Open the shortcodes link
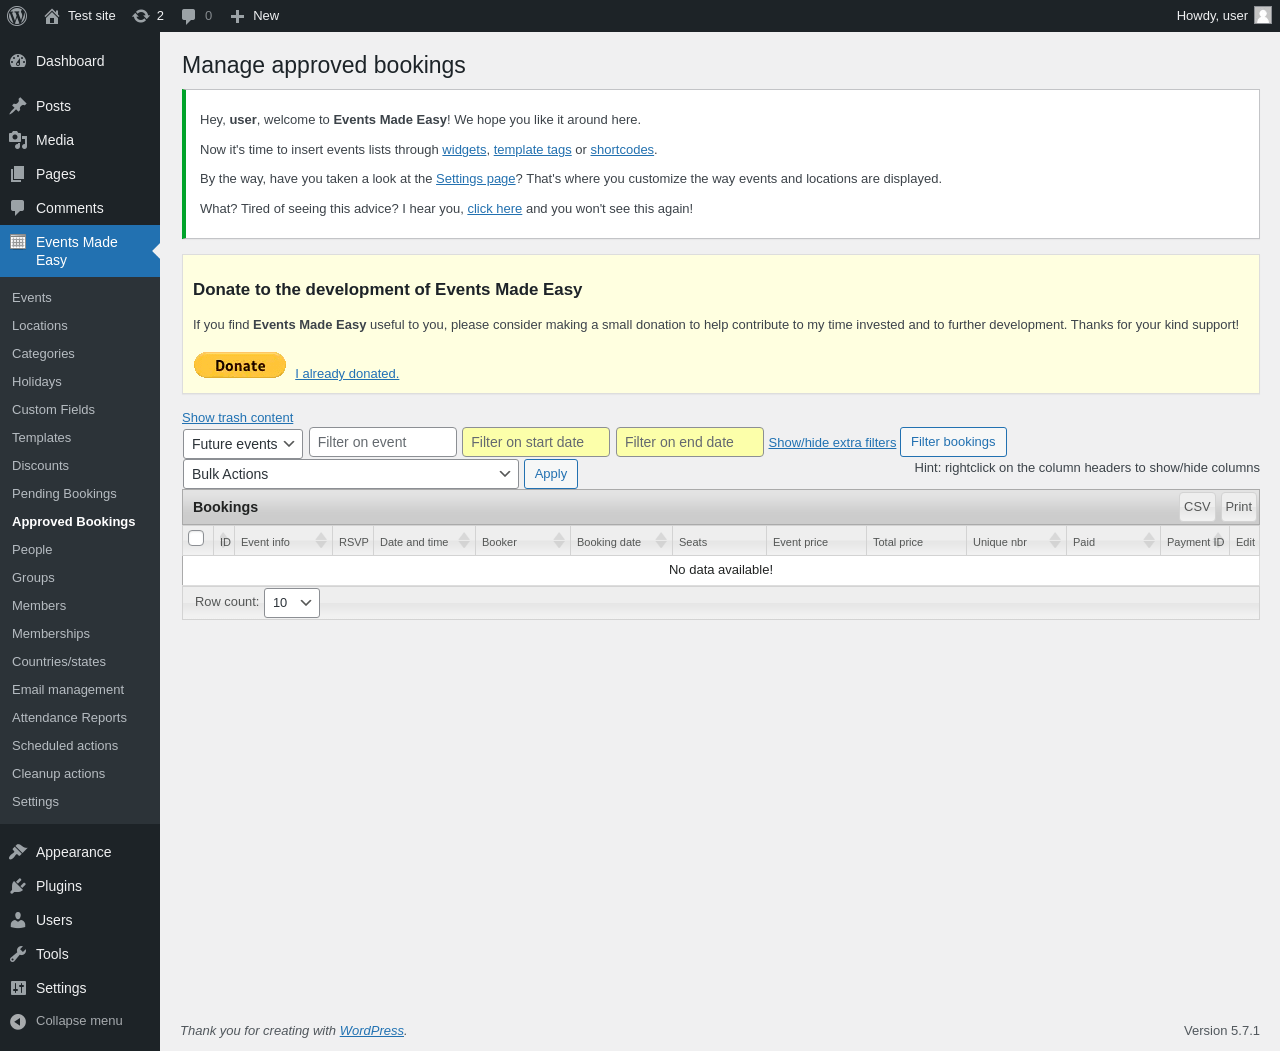 [x=622, y=150]
